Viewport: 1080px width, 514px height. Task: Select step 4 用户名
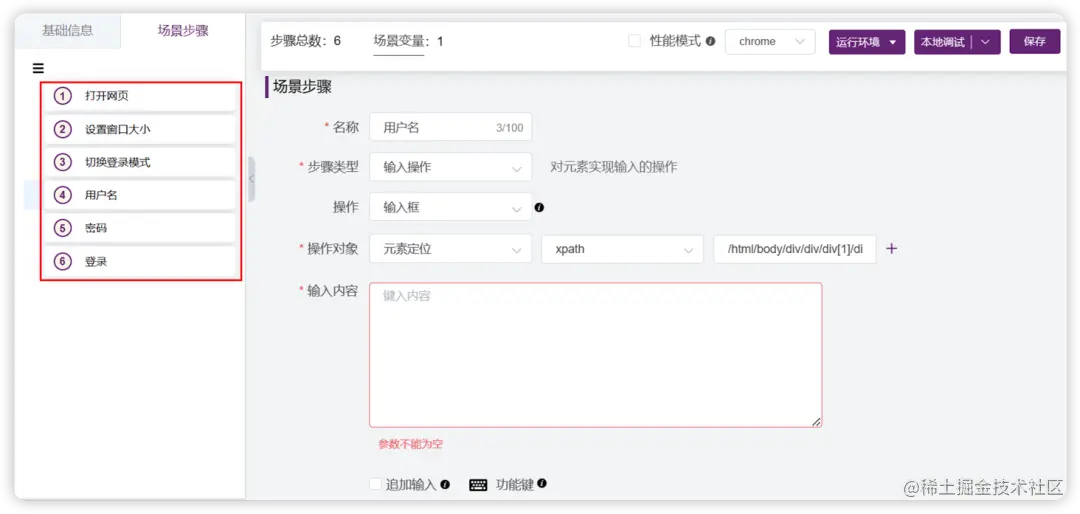(141, 196)
